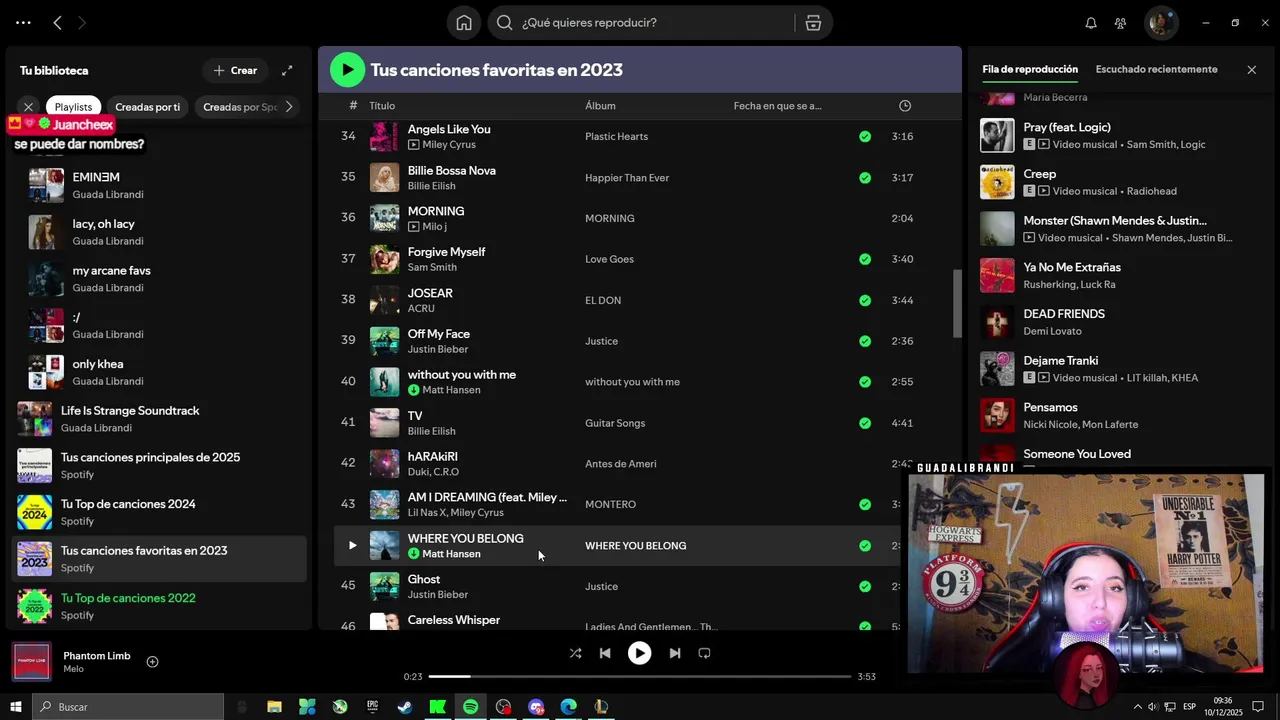Select the Creadas por Spotify filter
This screenshot has width=1280, height=720.
239,107
